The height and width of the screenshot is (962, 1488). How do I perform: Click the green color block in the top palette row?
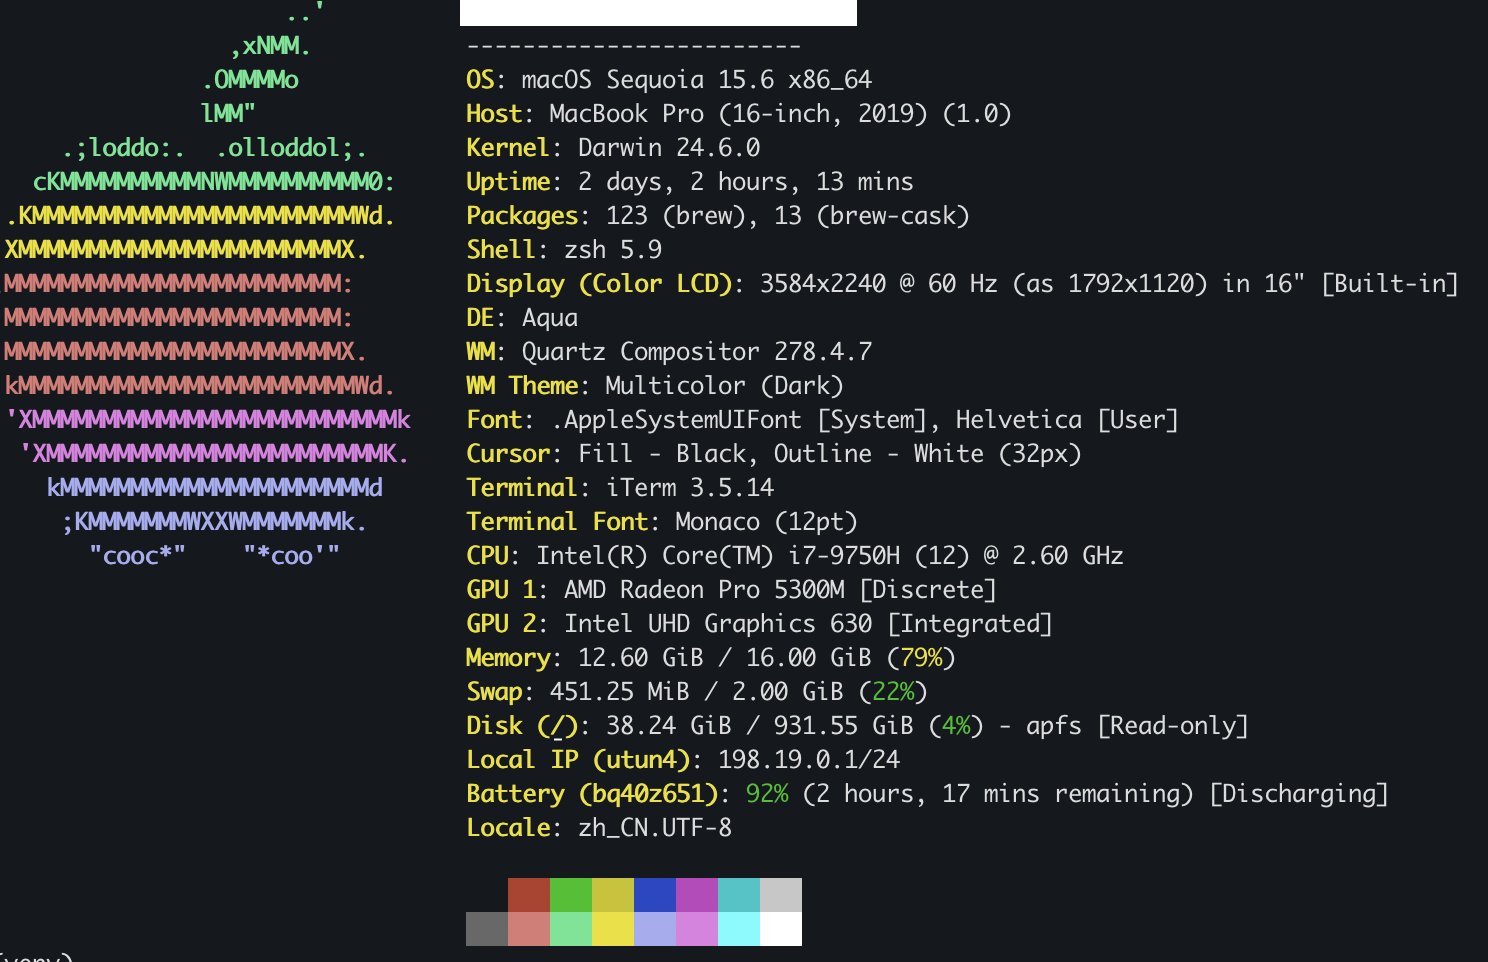click(571, 895)
